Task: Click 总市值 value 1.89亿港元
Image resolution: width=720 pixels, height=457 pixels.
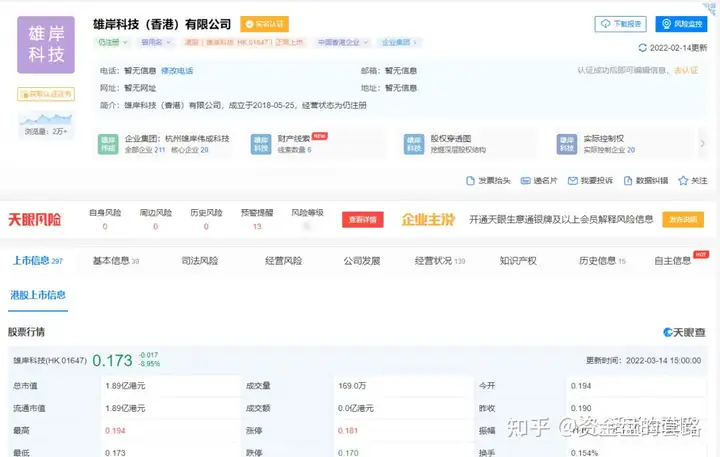Action: pos(125,386)
